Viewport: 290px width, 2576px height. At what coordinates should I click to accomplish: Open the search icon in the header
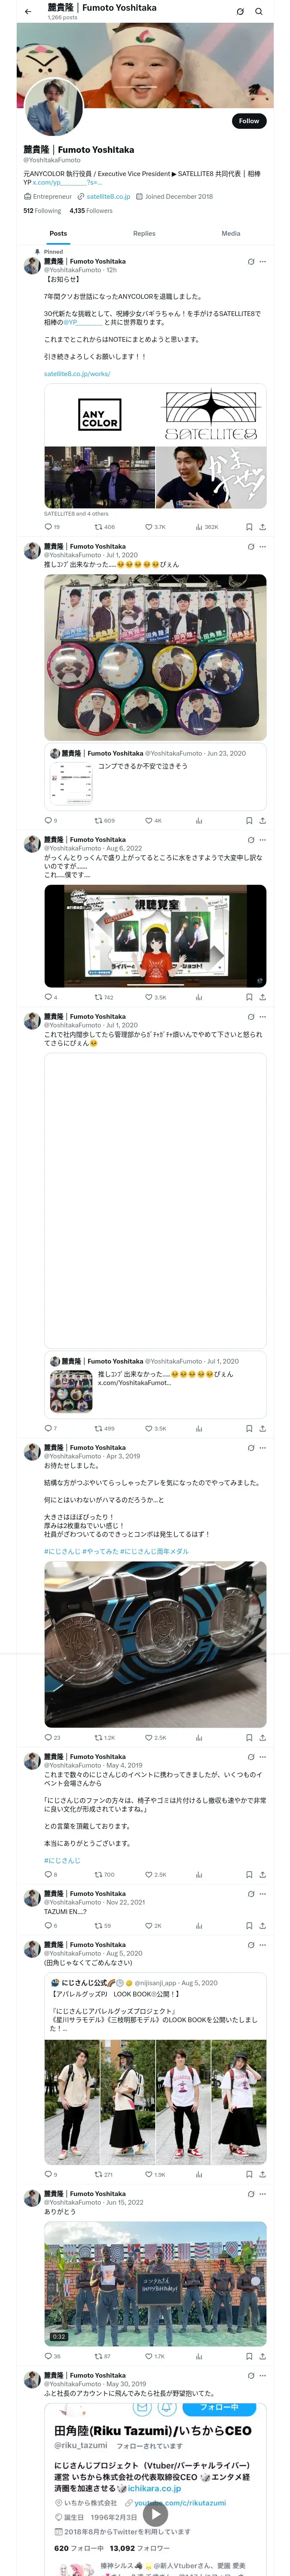click(259, 12)
